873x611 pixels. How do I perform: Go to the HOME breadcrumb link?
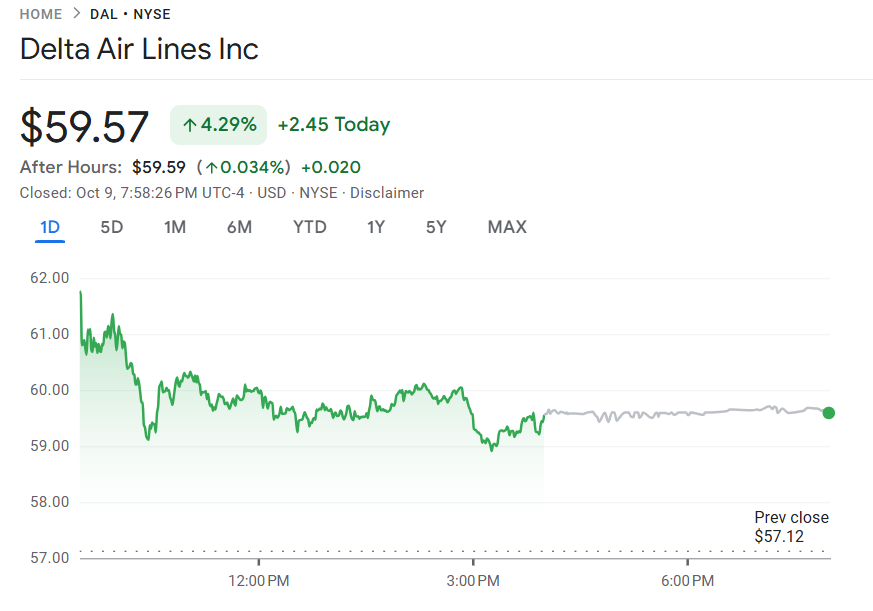[41, 14]
